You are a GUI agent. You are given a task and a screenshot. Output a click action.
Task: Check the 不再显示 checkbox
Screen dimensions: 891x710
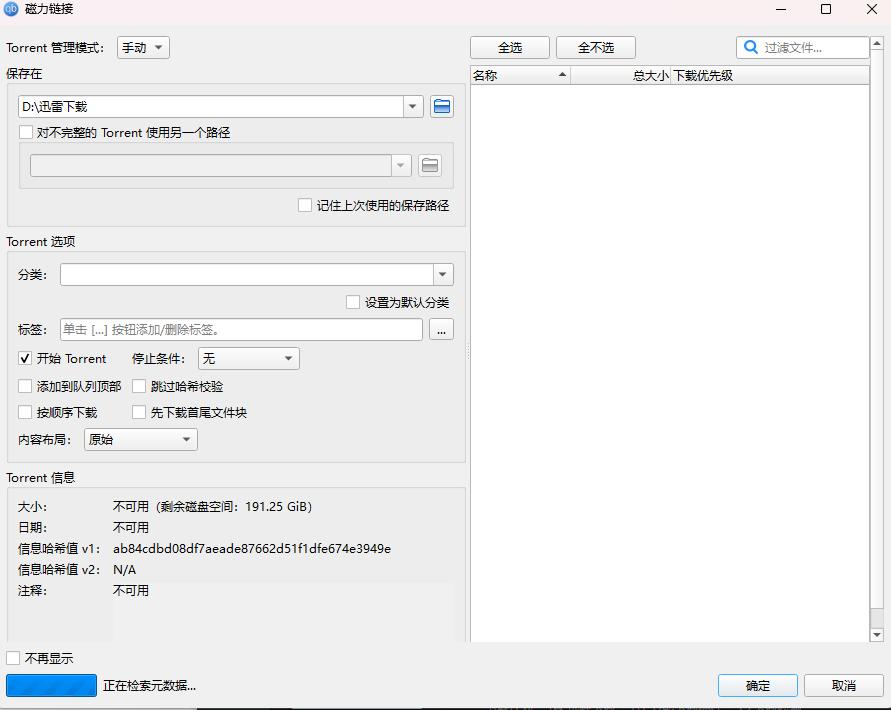[x=13, y=657]
